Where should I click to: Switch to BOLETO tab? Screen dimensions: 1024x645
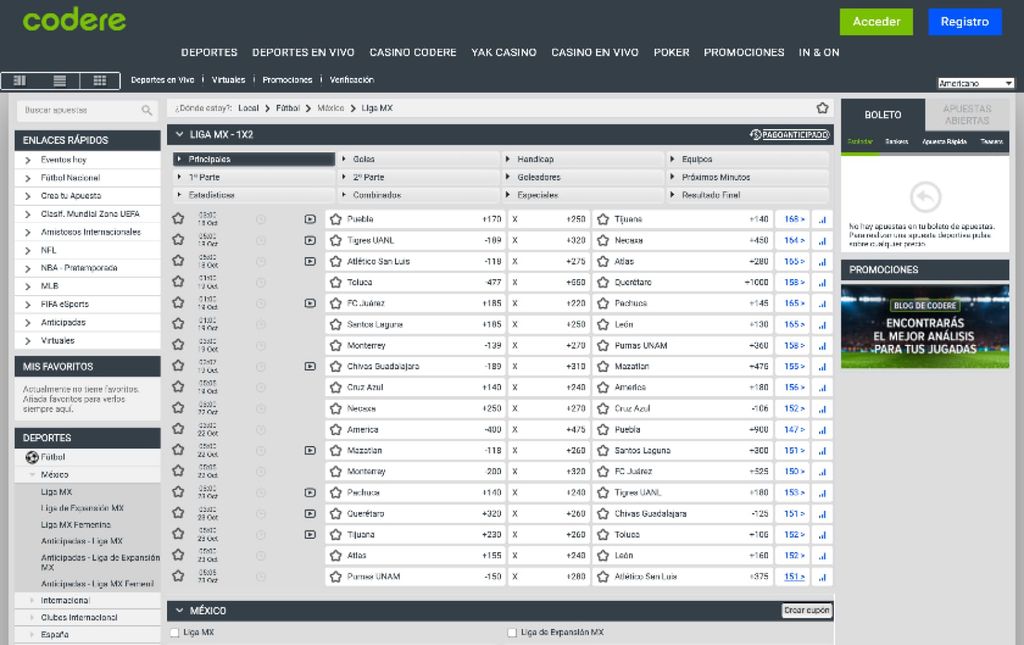click(x=883, y=115)
